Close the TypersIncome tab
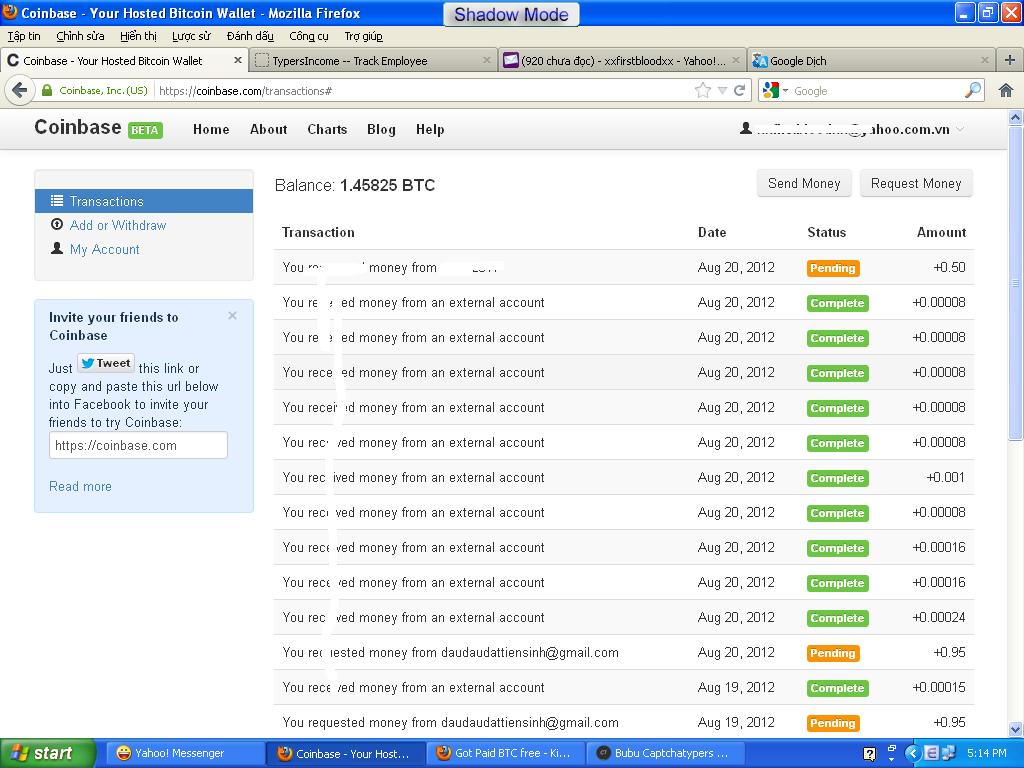Viewport: 1024px width, 768px height. [x=487, y=60]
